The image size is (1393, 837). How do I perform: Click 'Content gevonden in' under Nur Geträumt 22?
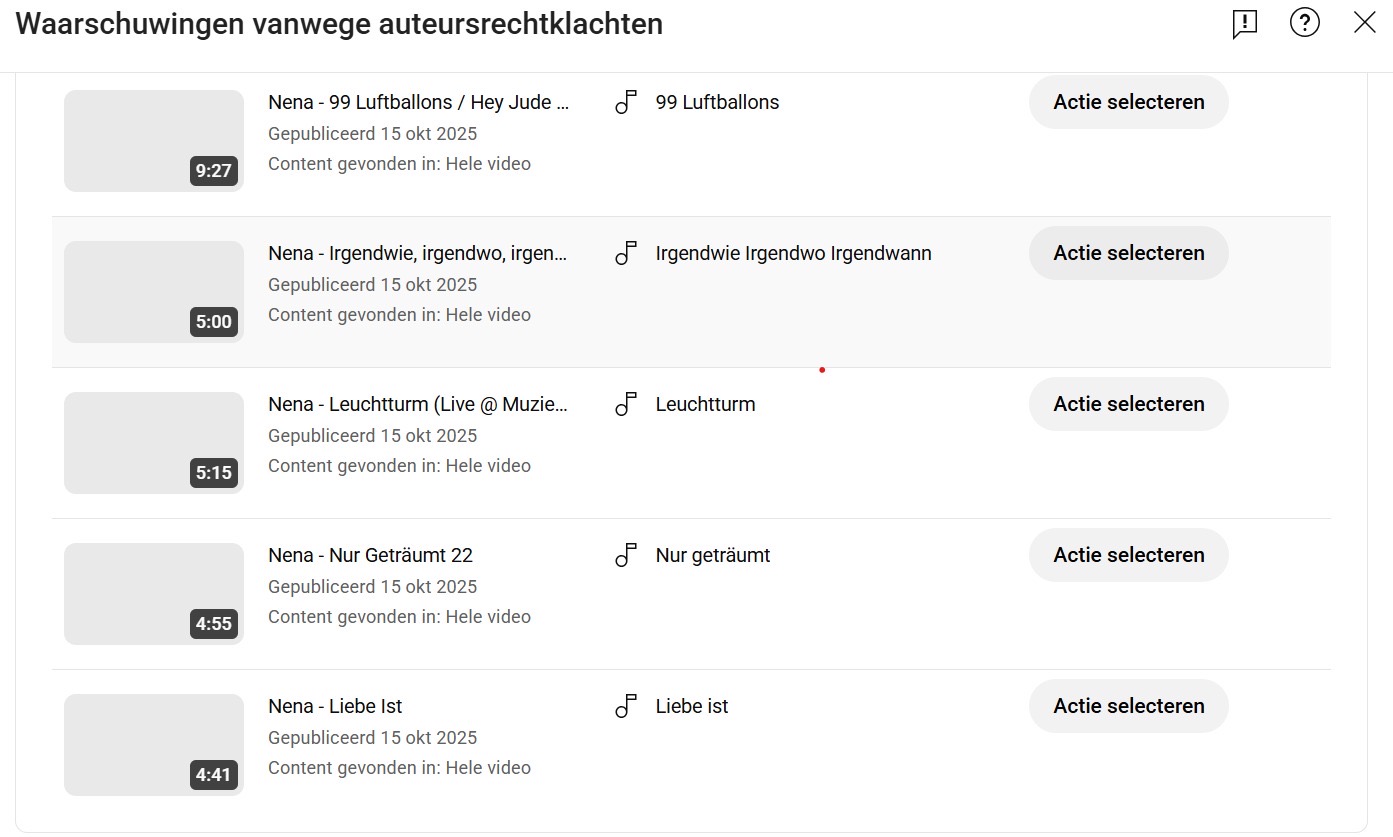tap(399, 616)
